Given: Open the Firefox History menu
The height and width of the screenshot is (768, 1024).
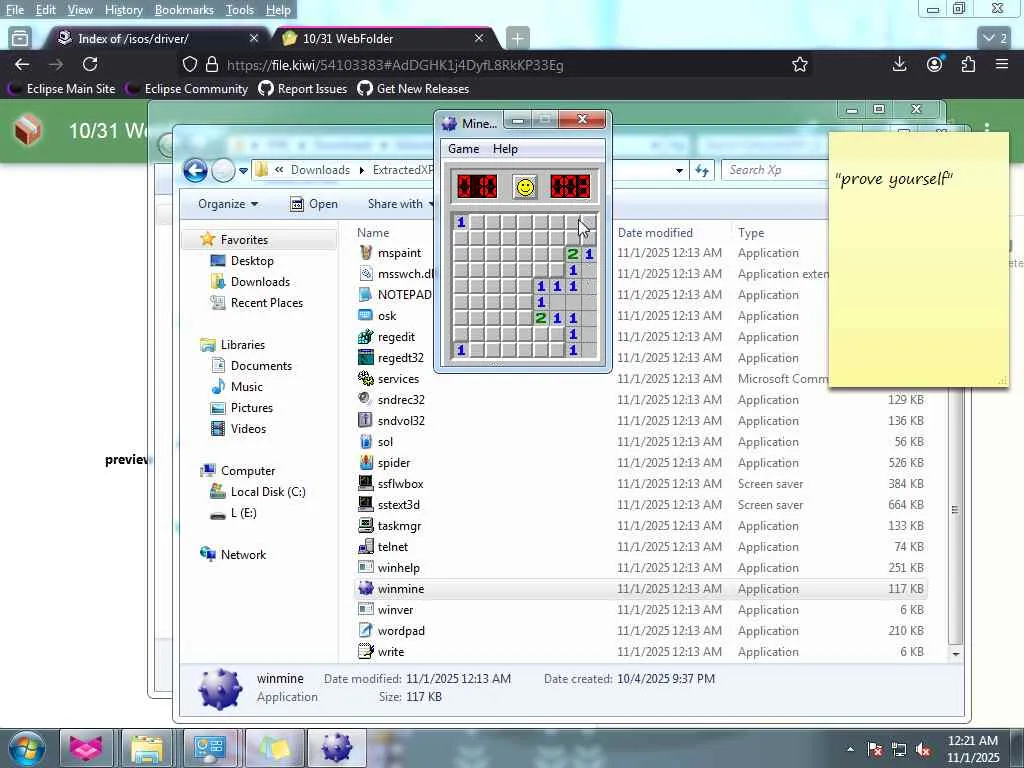Looking at the screenshot, I should click(123, 10).
